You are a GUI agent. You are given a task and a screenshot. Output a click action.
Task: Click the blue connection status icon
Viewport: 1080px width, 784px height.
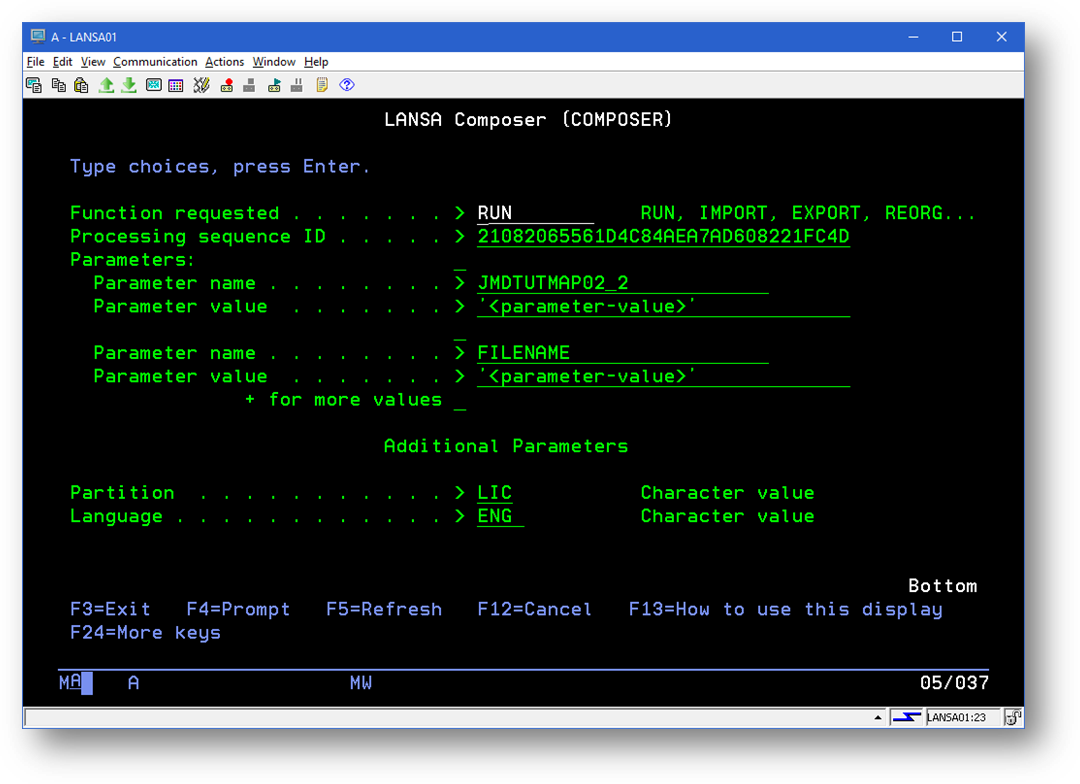906,717
